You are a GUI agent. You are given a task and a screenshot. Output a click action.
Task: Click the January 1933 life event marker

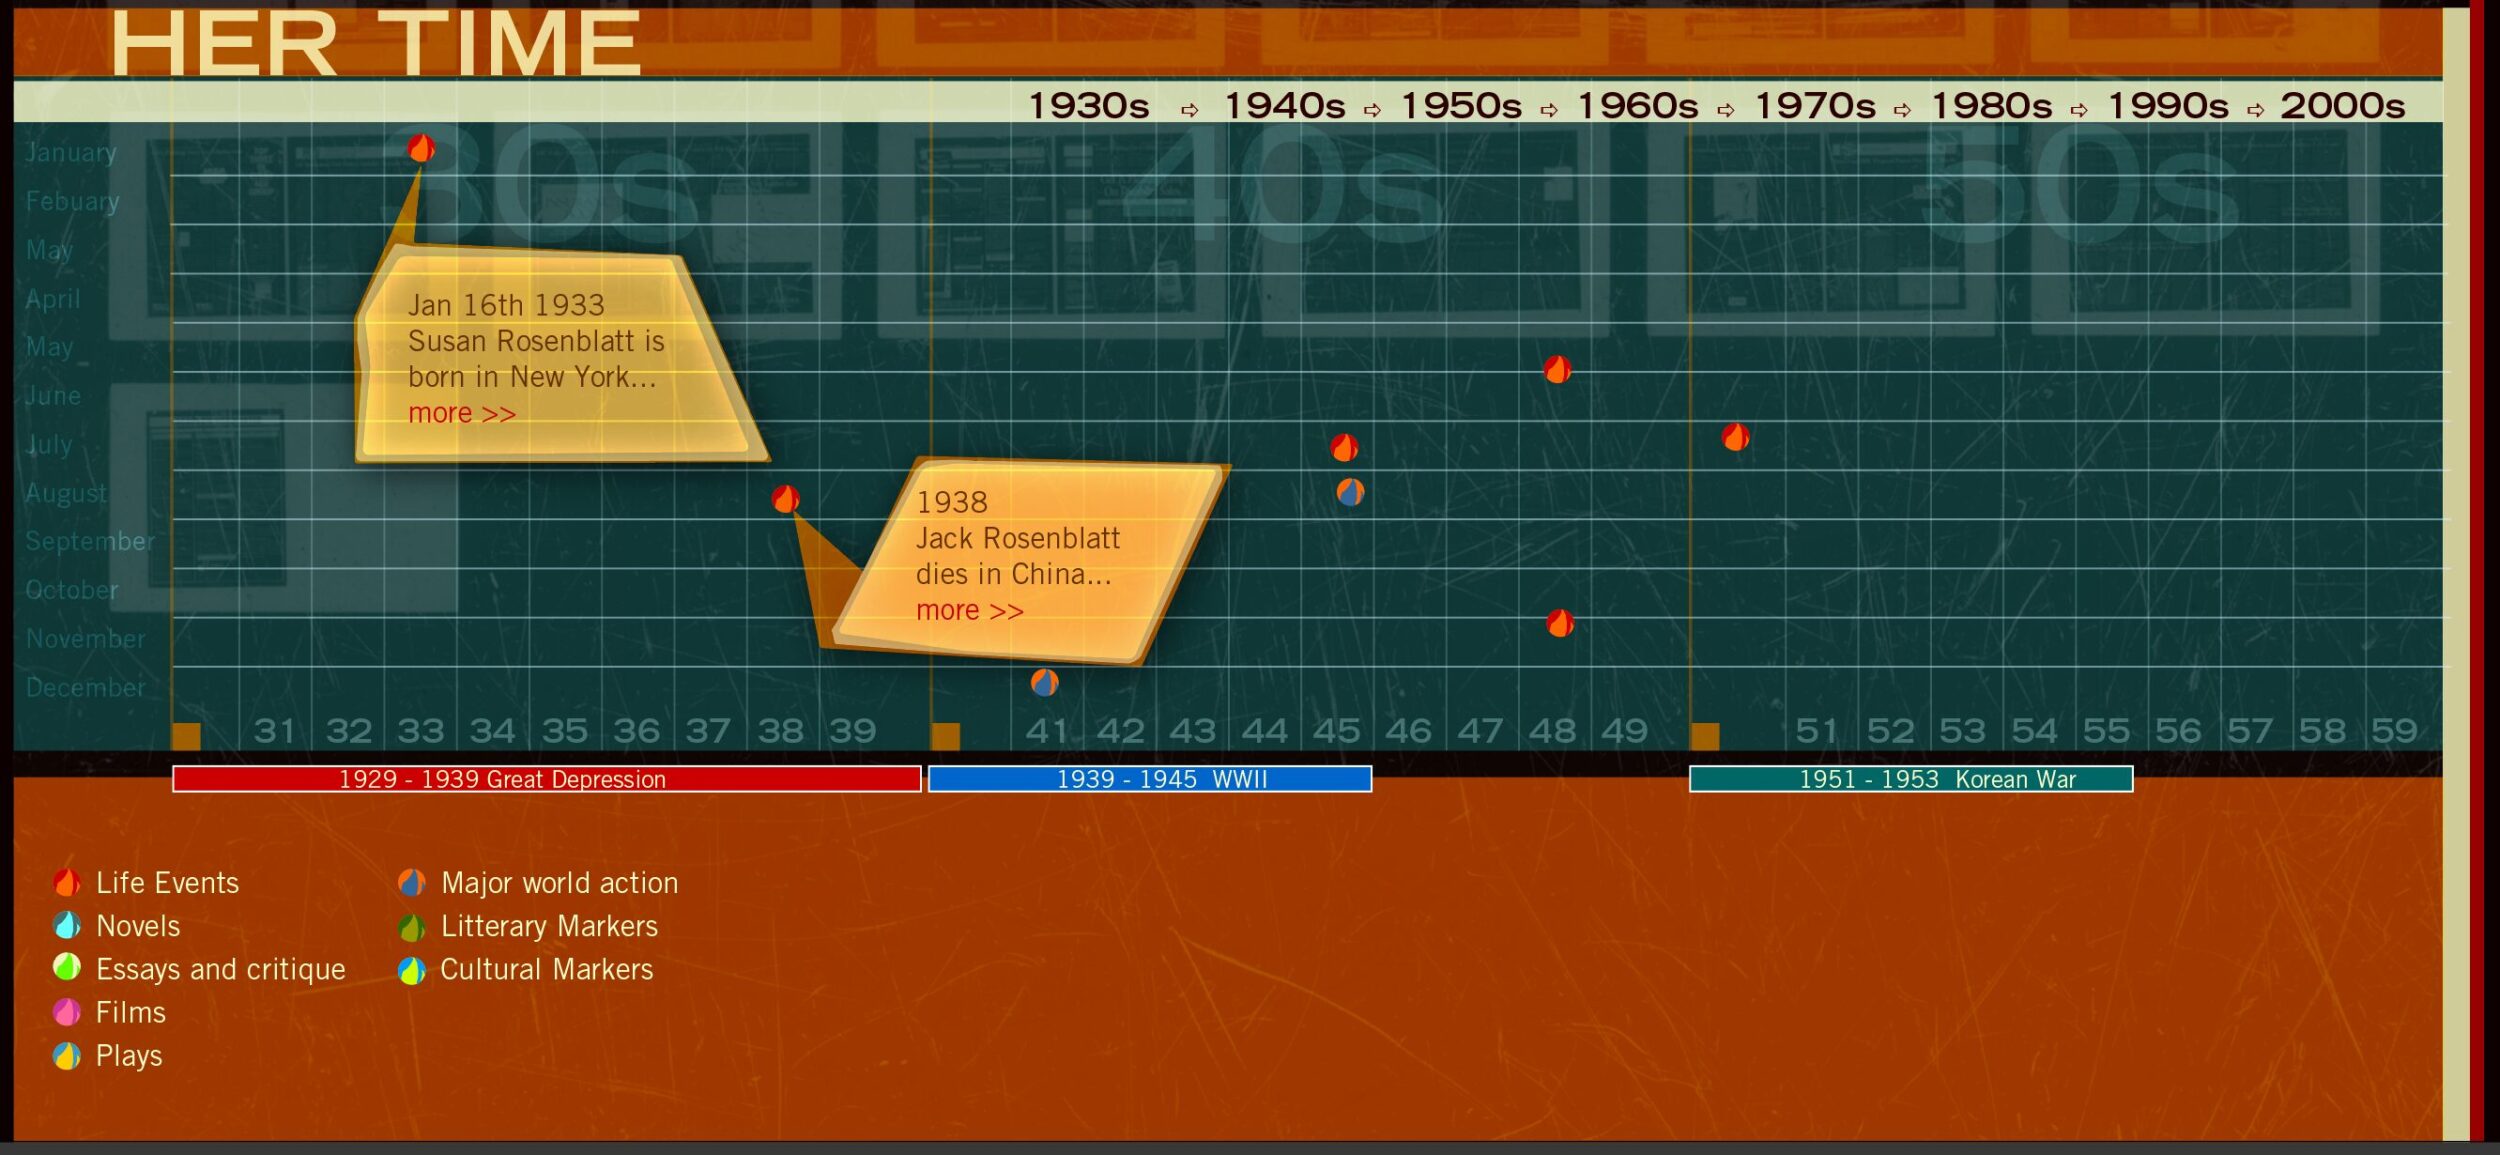[421, 149]
